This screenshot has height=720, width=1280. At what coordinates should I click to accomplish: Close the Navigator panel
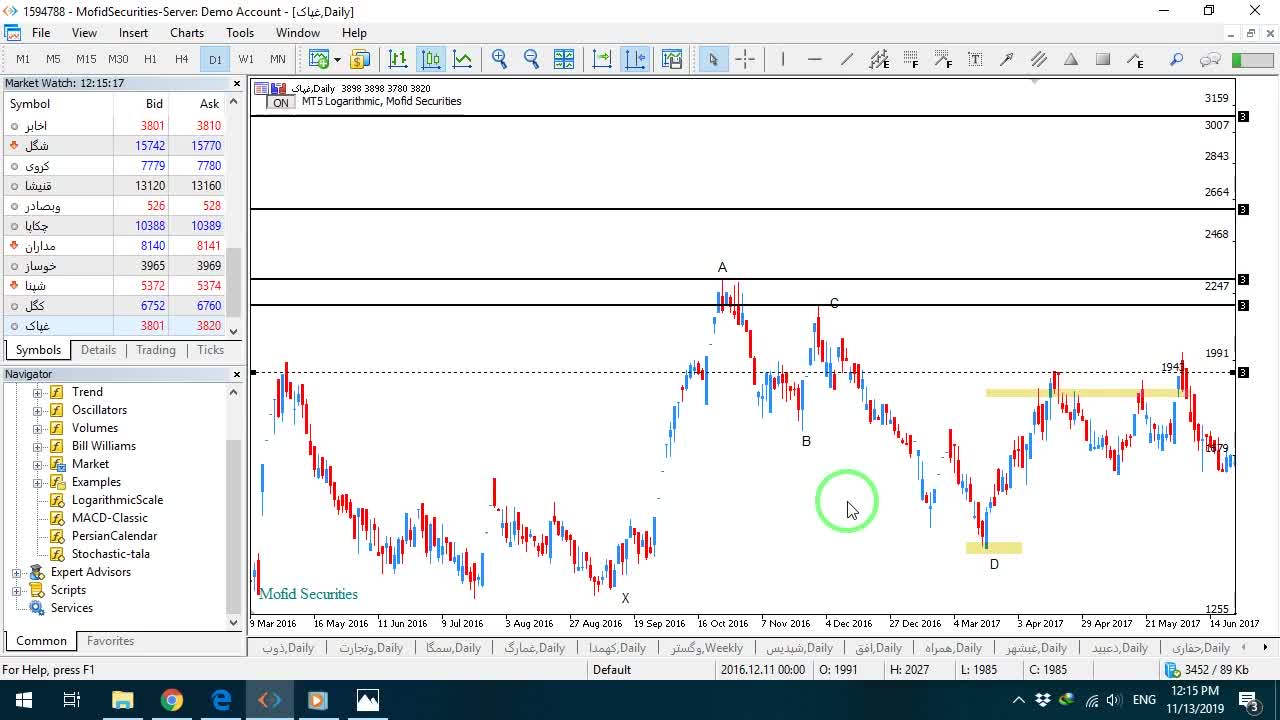pyautogui.click(x=237, y=374)
